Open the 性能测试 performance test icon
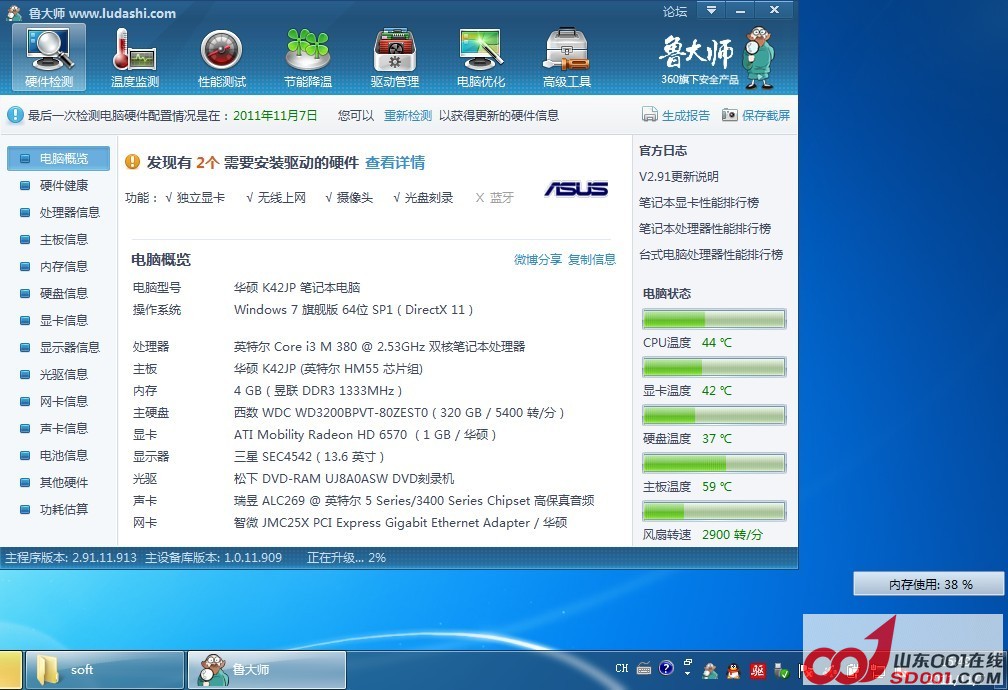This screenshot has width=1008, height=690. (222, 56)
